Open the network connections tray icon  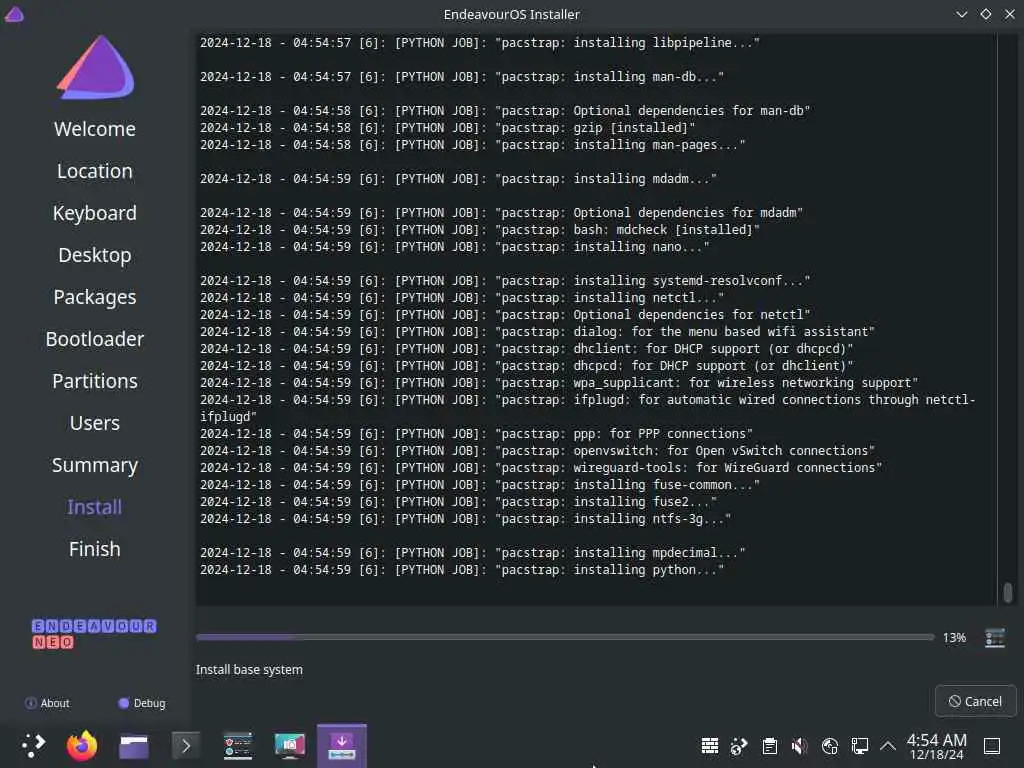point(859,745)
